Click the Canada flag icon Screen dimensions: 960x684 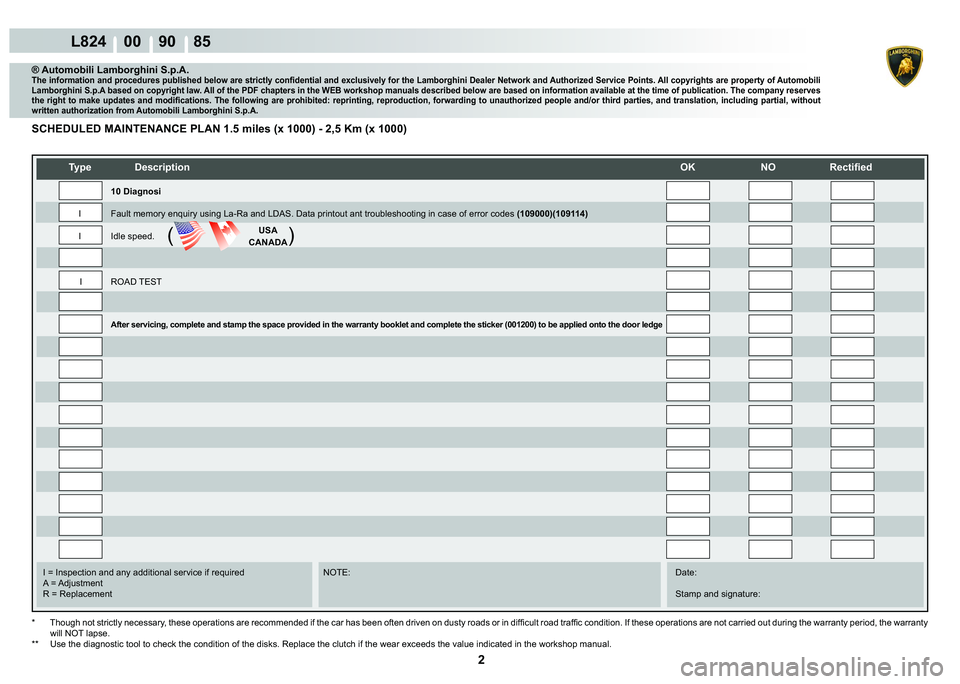coord(223,236)
